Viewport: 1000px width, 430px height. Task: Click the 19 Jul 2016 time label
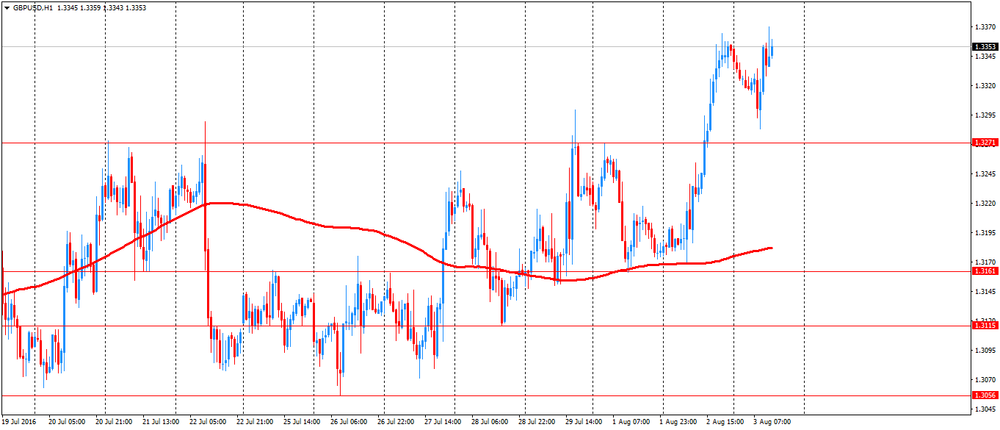click(17, 422)
